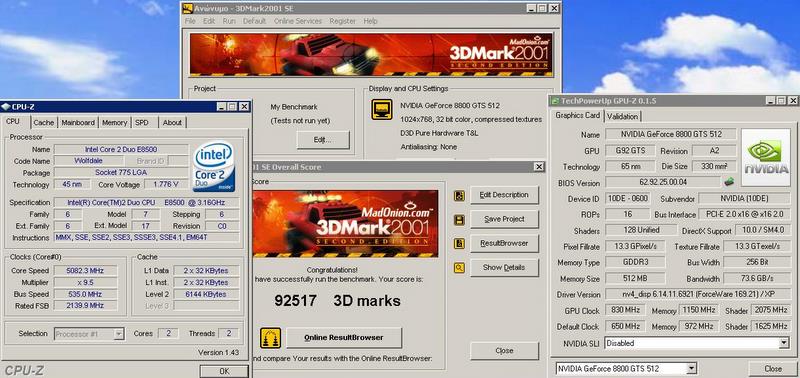
Task: Click the Default Clock 650 MHz field
Action: (x=625, y=326)
